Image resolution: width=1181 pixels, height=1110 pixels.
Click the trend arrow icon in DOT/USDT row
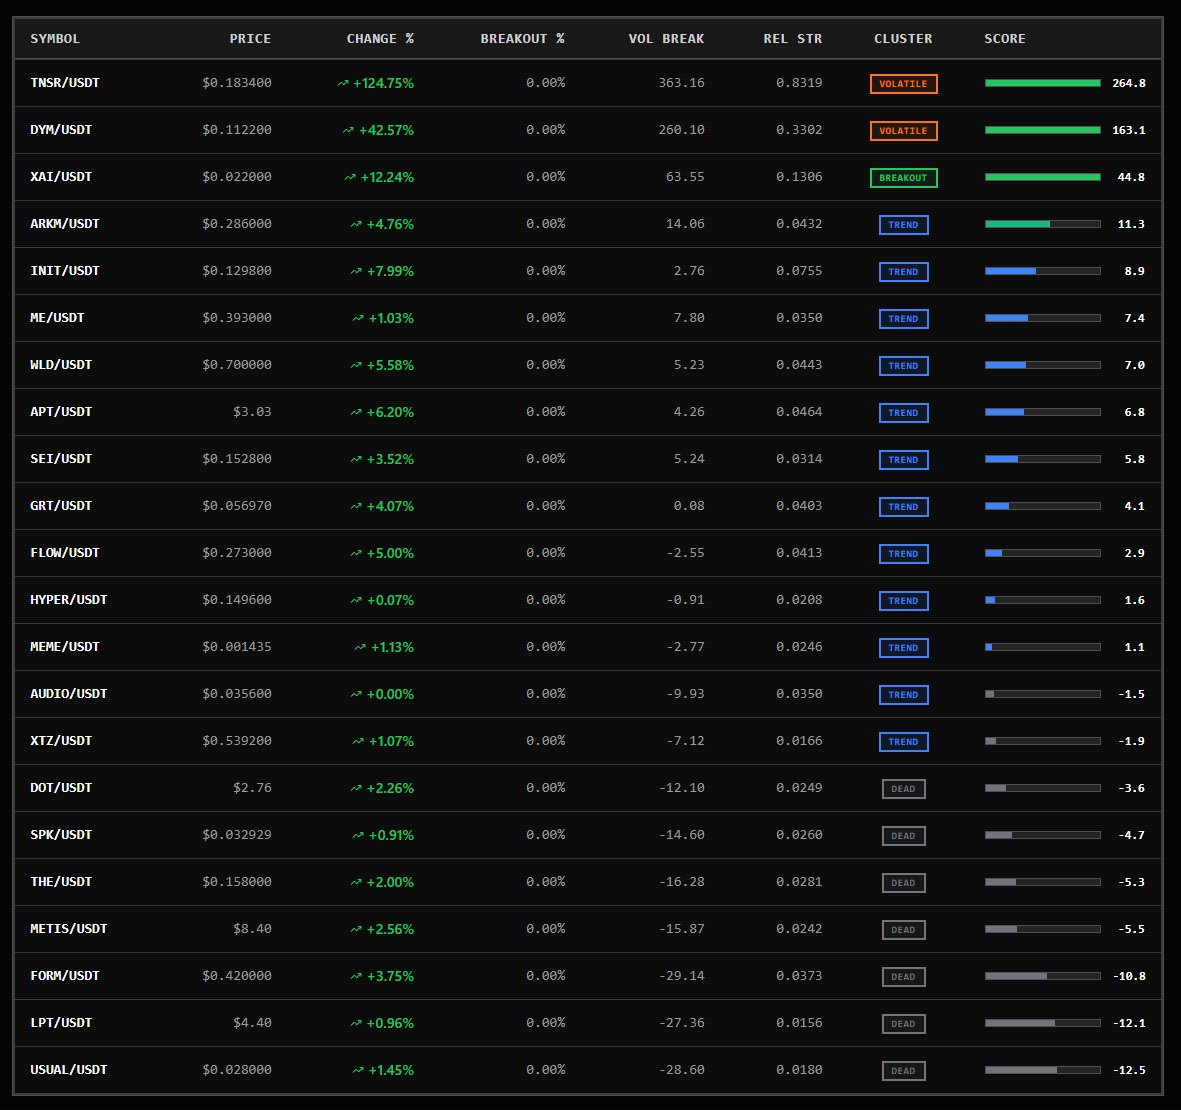point(356,788)
